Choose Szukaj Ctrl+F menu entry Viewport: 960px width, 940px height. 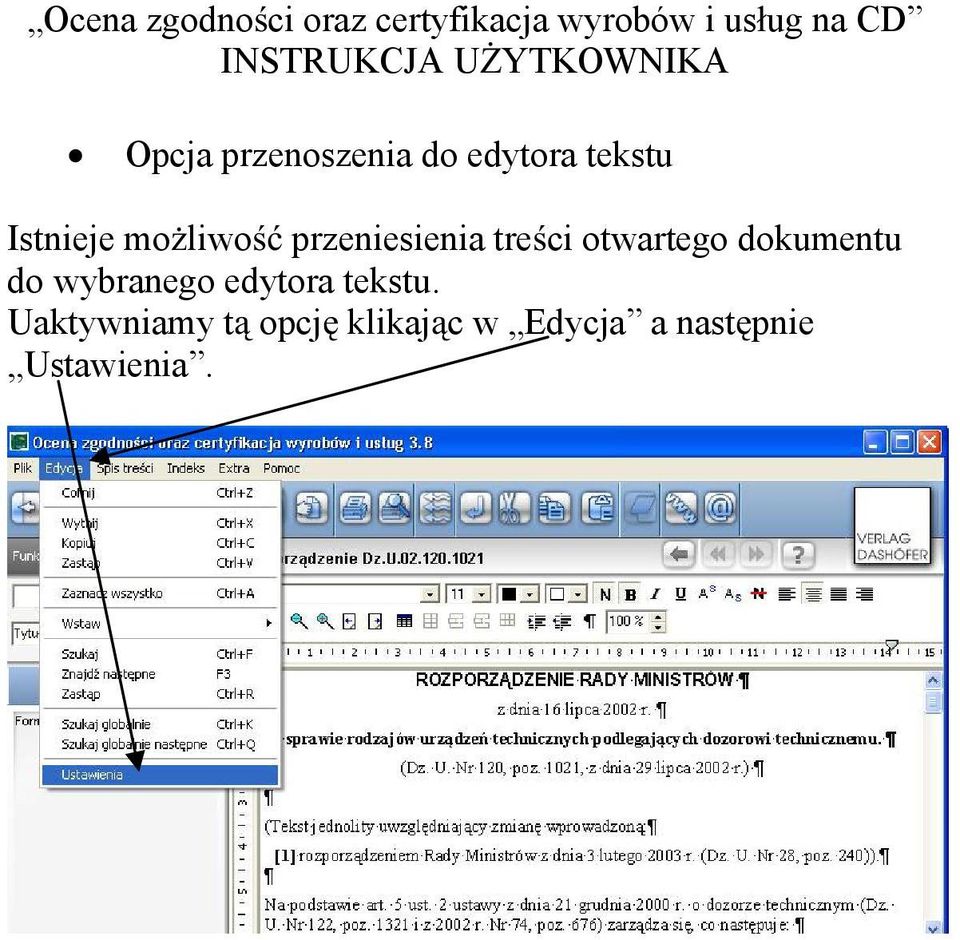tap(160, 654)
